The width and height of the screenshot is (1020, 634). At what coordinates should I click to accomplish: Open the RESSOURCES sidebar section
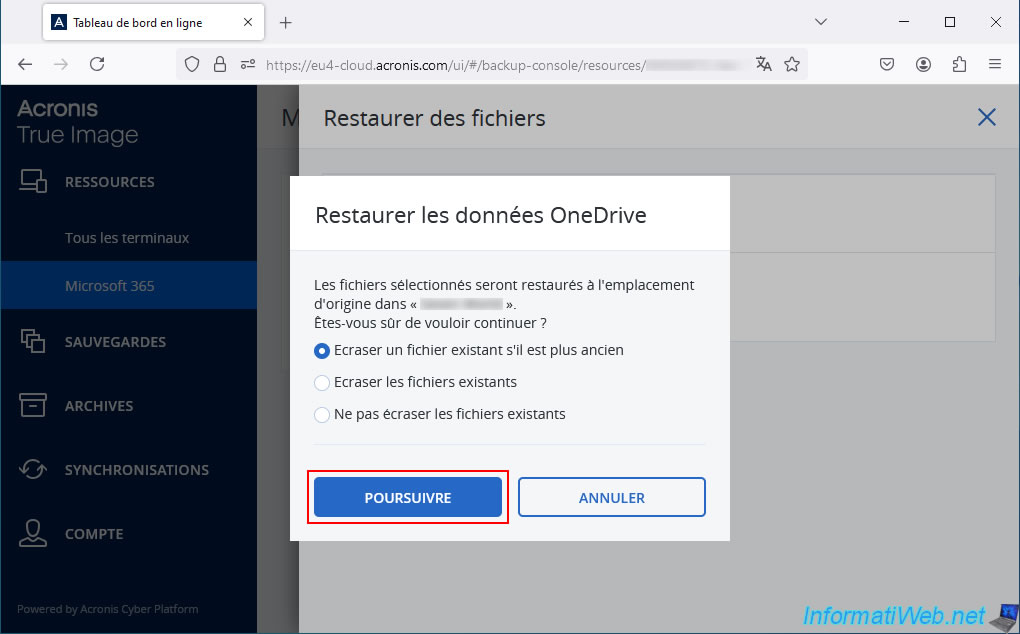[x=109, y=182]
